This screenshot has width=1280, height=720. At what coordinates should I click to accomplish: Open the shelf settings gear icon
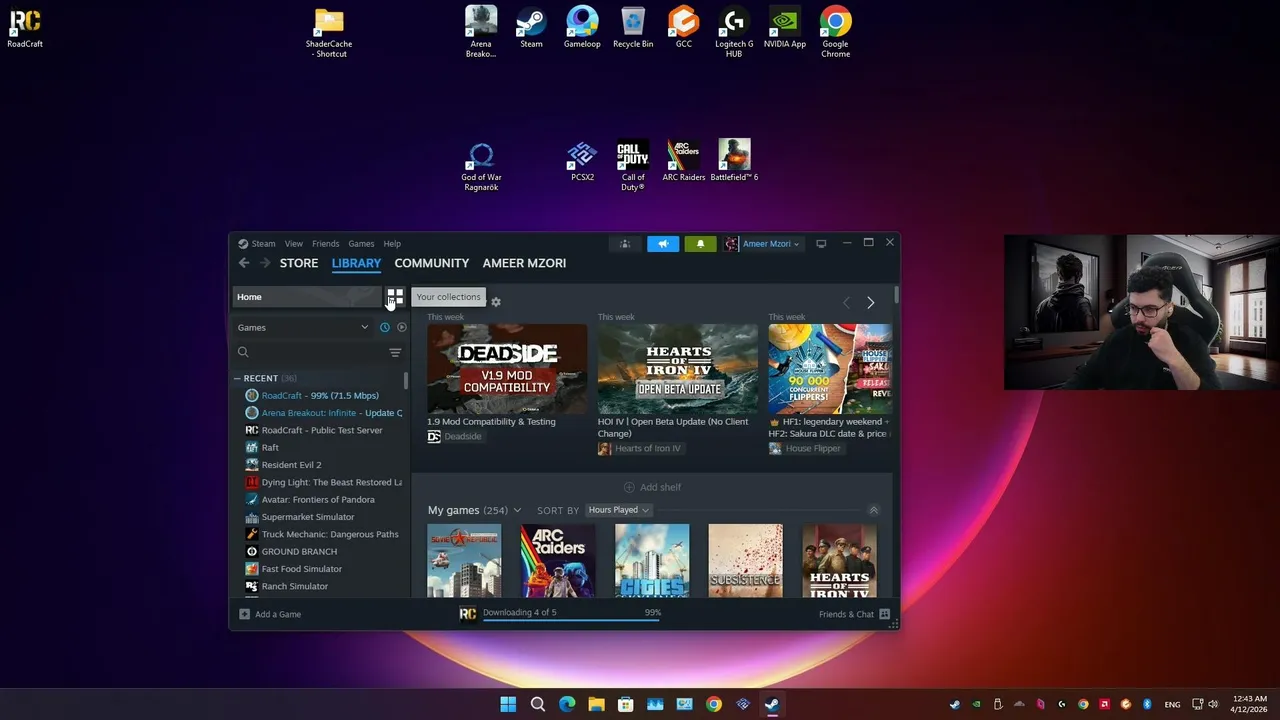click(495, 301)
